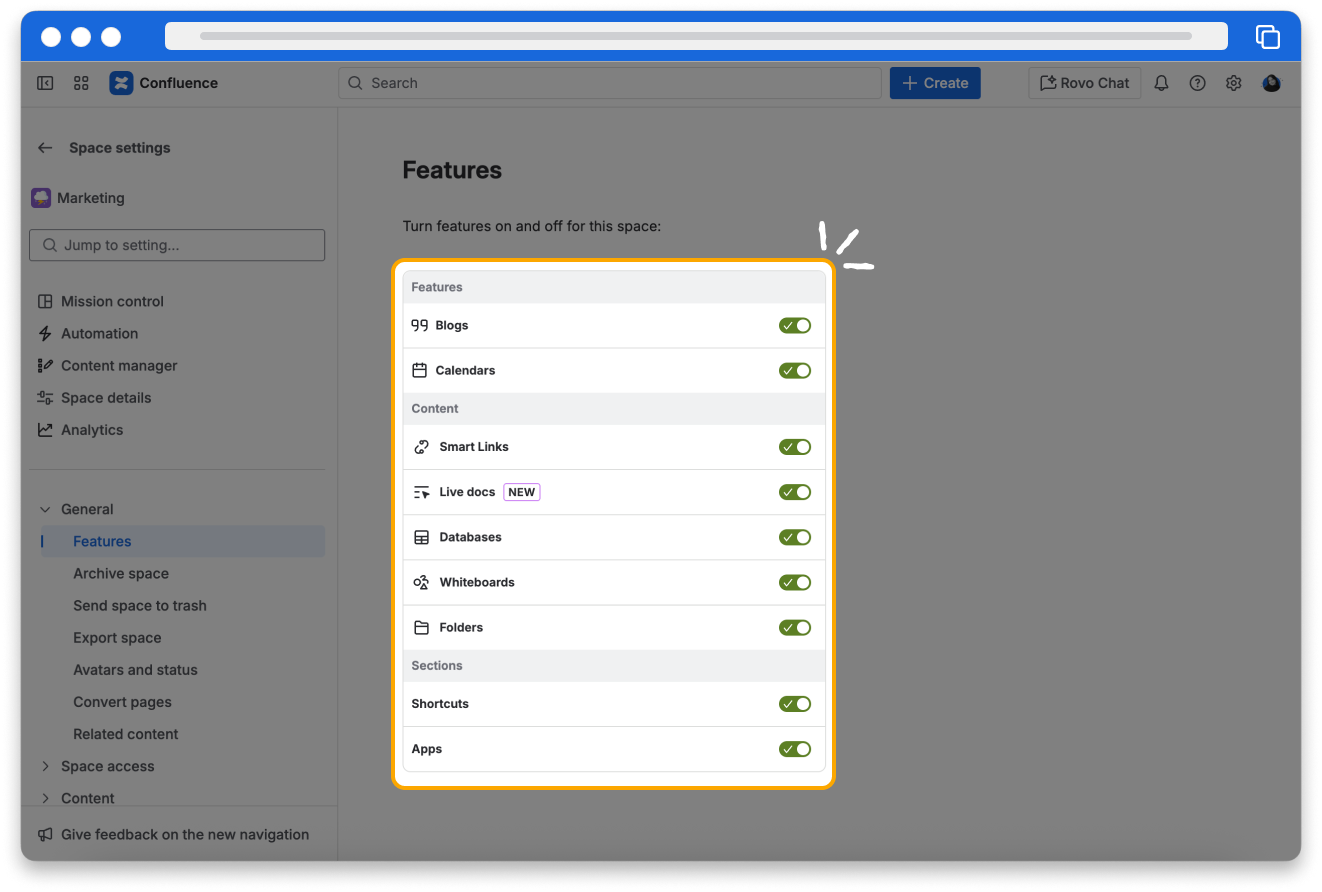The height and width of the screenshot is (892, 1322).
Task: Open Archive space in the sidebar
Action: coord(121,574)
